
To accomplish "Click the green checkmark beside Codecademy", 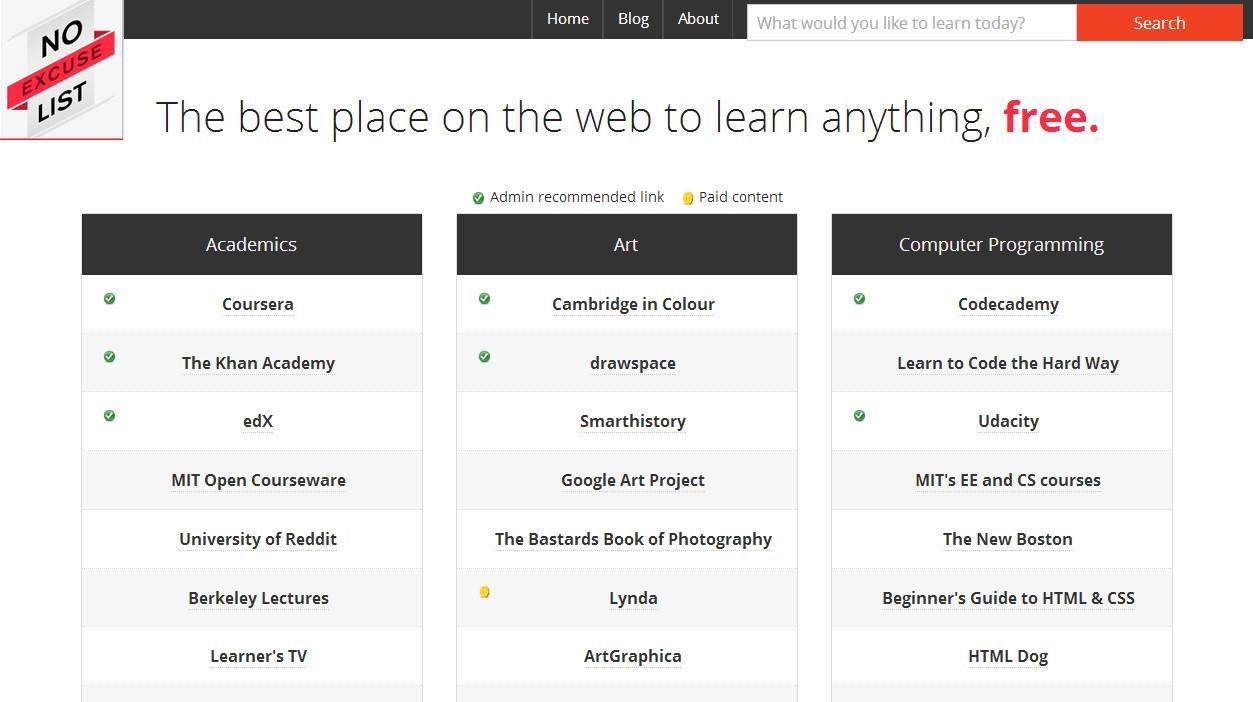I will 860,298.
